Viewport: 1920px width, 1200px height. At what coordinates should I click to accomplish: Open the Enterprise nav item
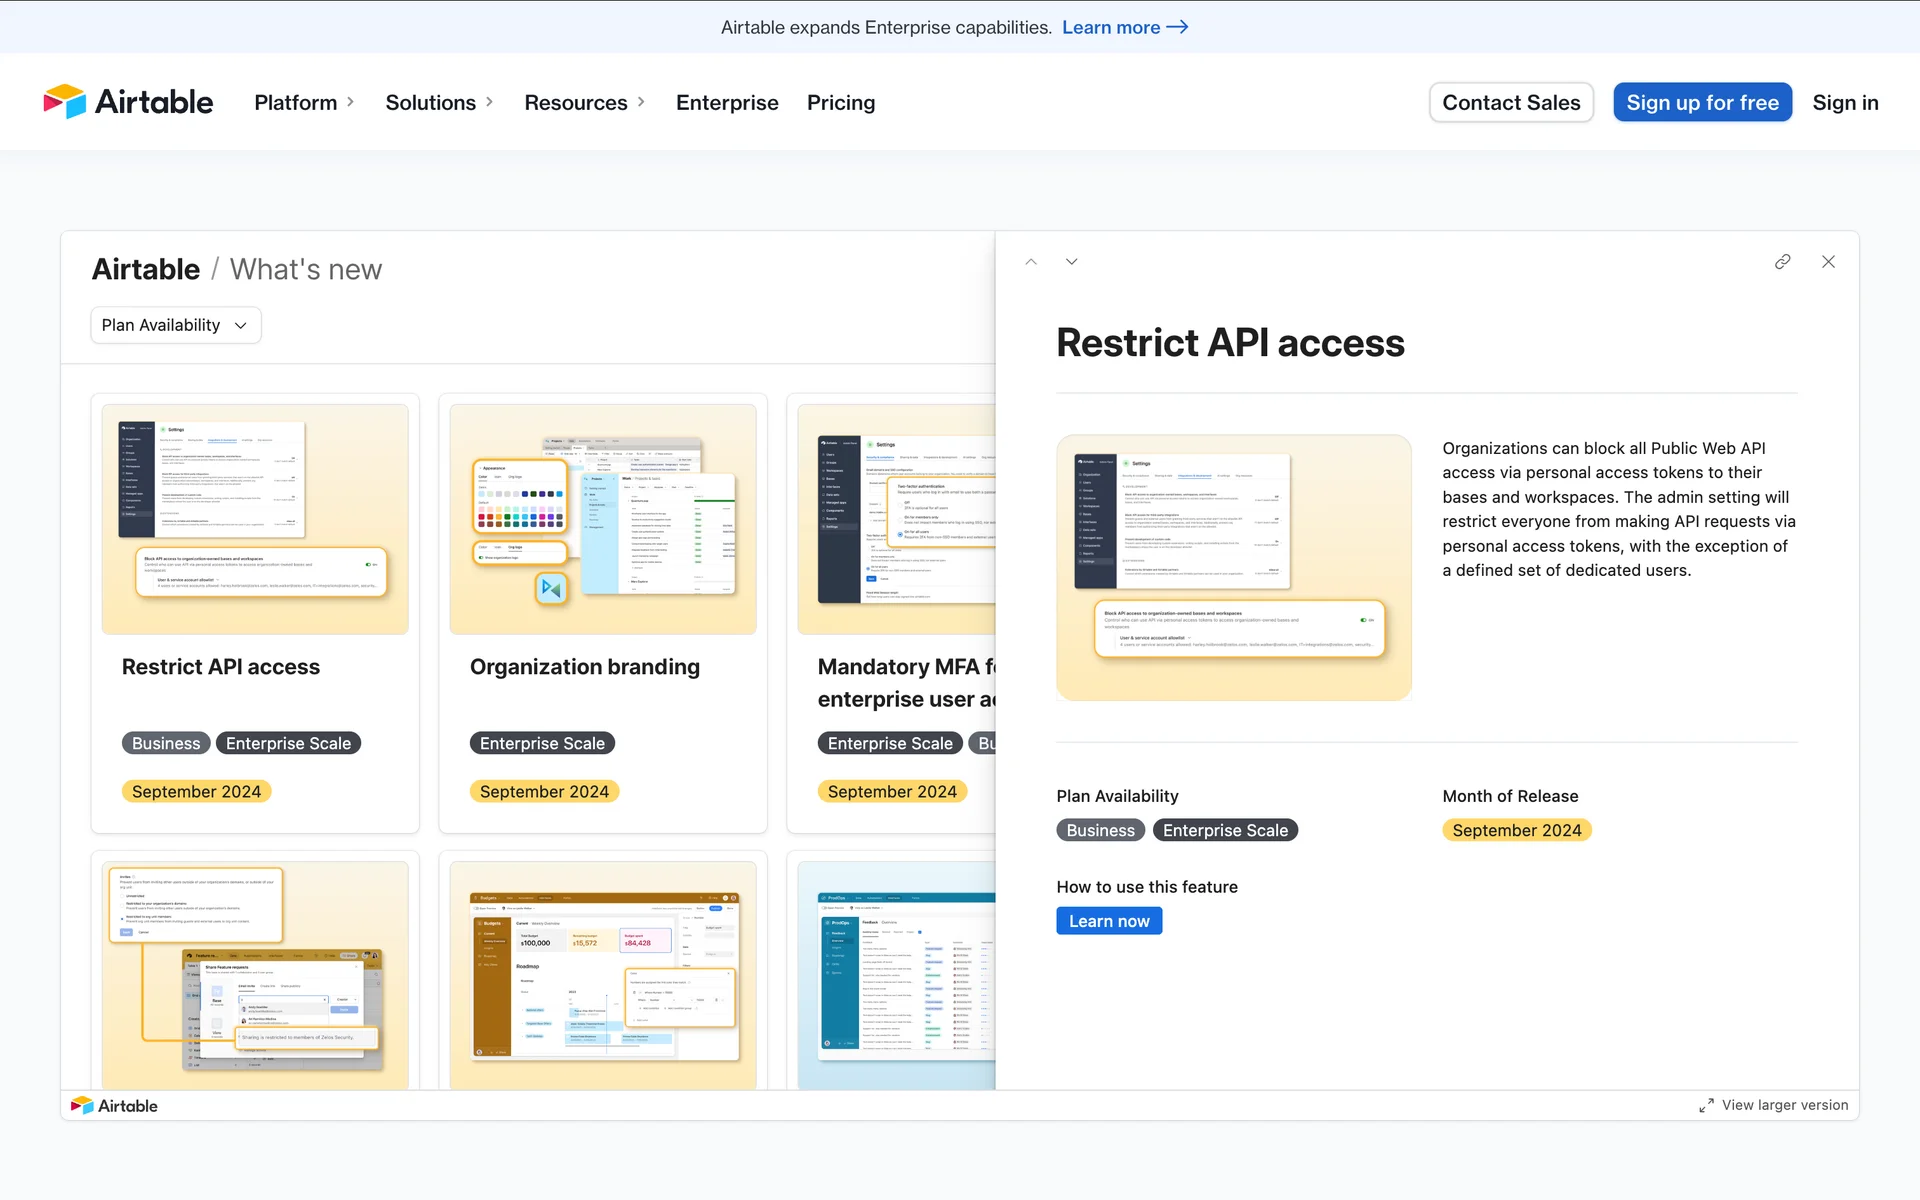(x=727, y=102)
